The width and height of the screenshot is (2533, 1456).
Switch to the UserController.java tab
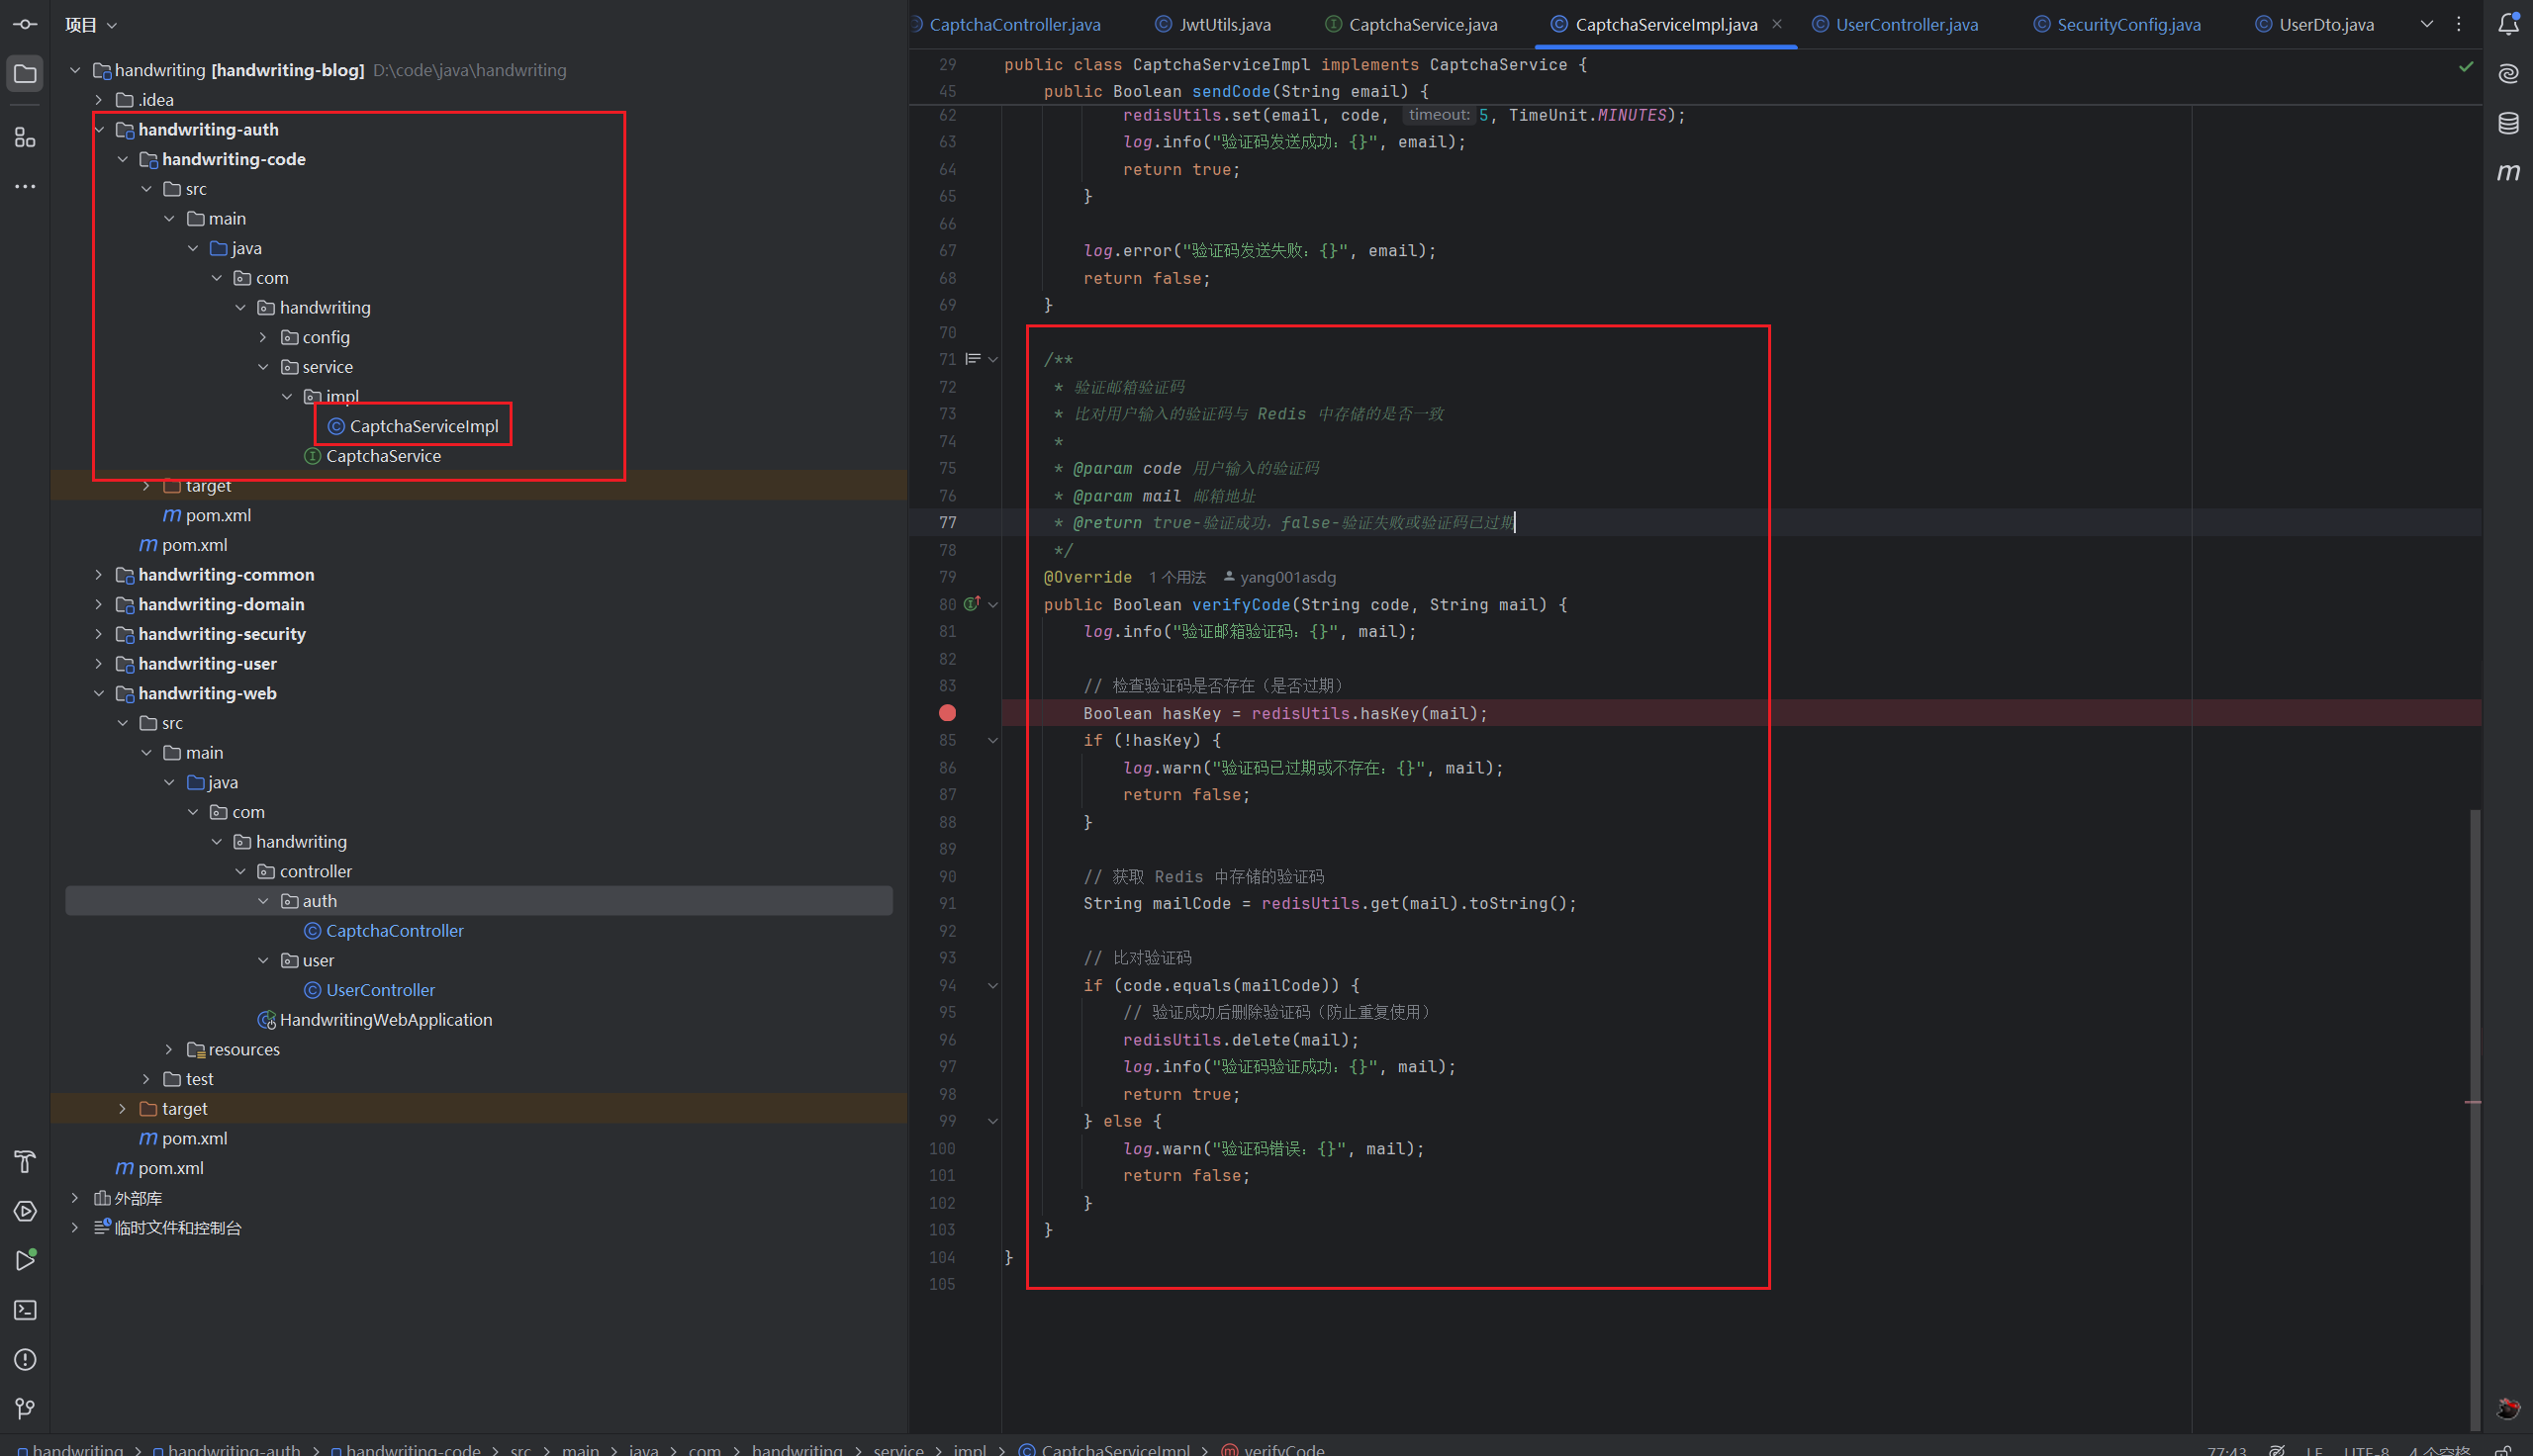tap(1906, 24)
